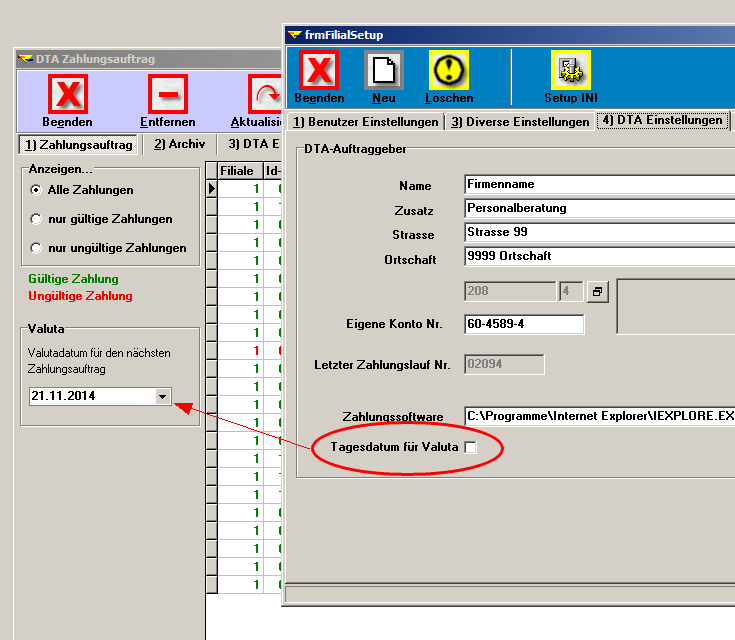
Task: Click the small lookup button beside field 4
Action: point(596,292)
